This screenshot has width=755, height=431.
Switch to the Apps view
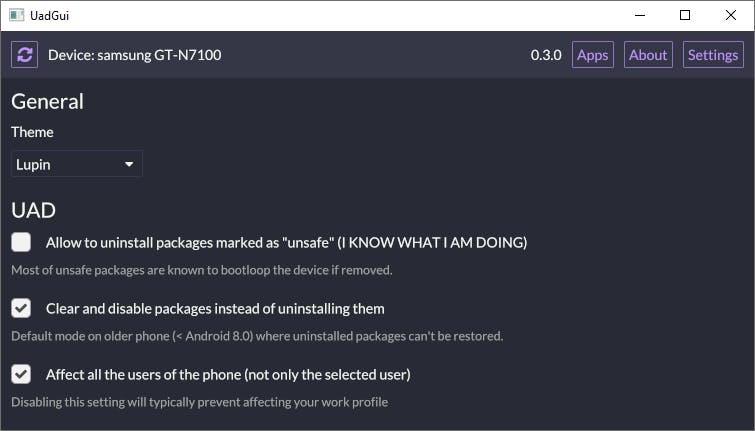[x=592, y=55]
